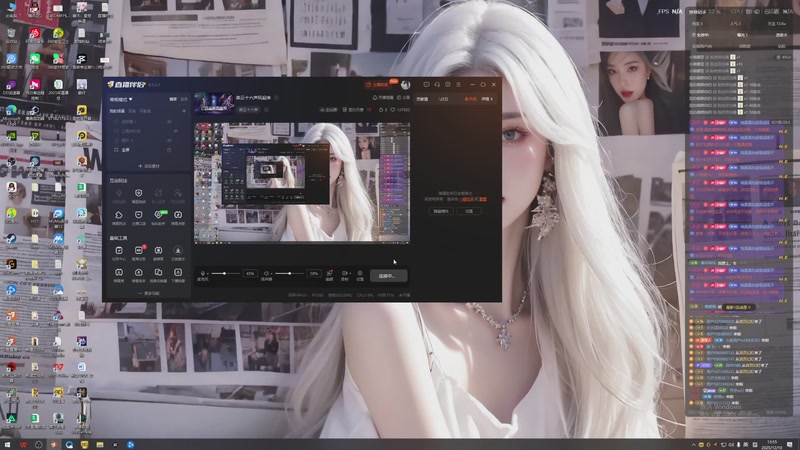This screenshot has height=450, width=800.
Task: Click the stream cover thumbnail
Action: 213,103
